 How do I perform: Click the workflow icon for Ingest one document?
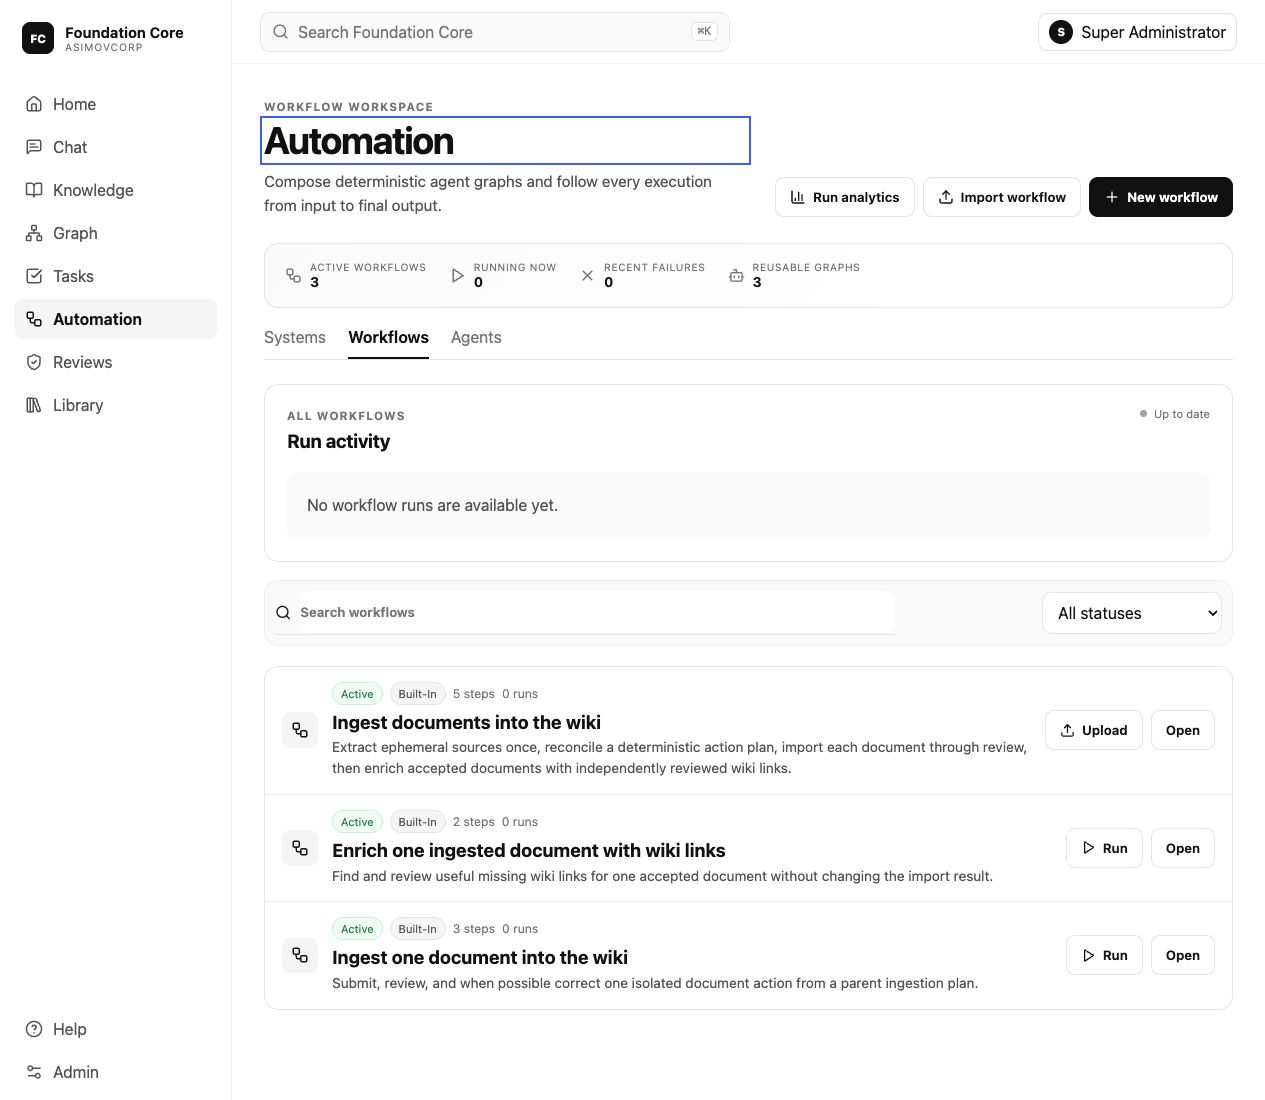(300, 955)
